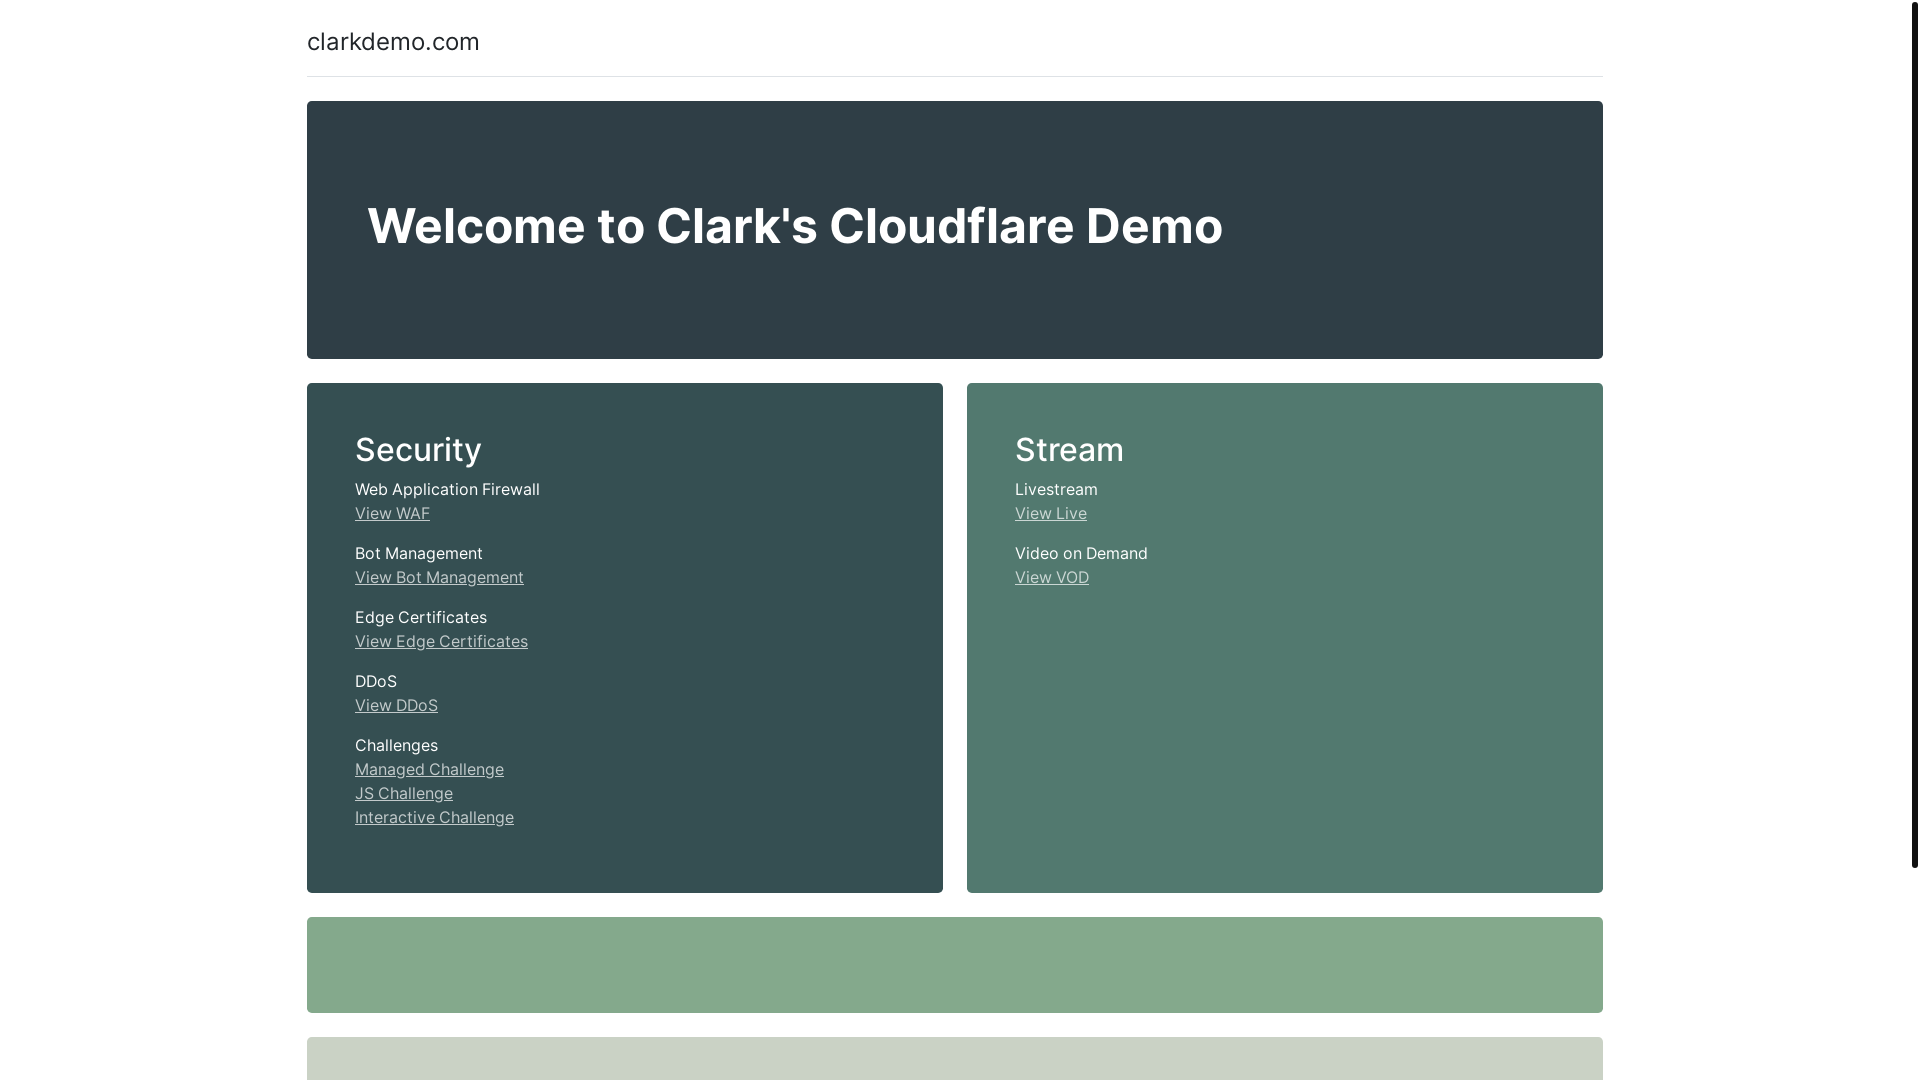
Task: Click the Video on Demand label
Action: tap(1081, 553)
